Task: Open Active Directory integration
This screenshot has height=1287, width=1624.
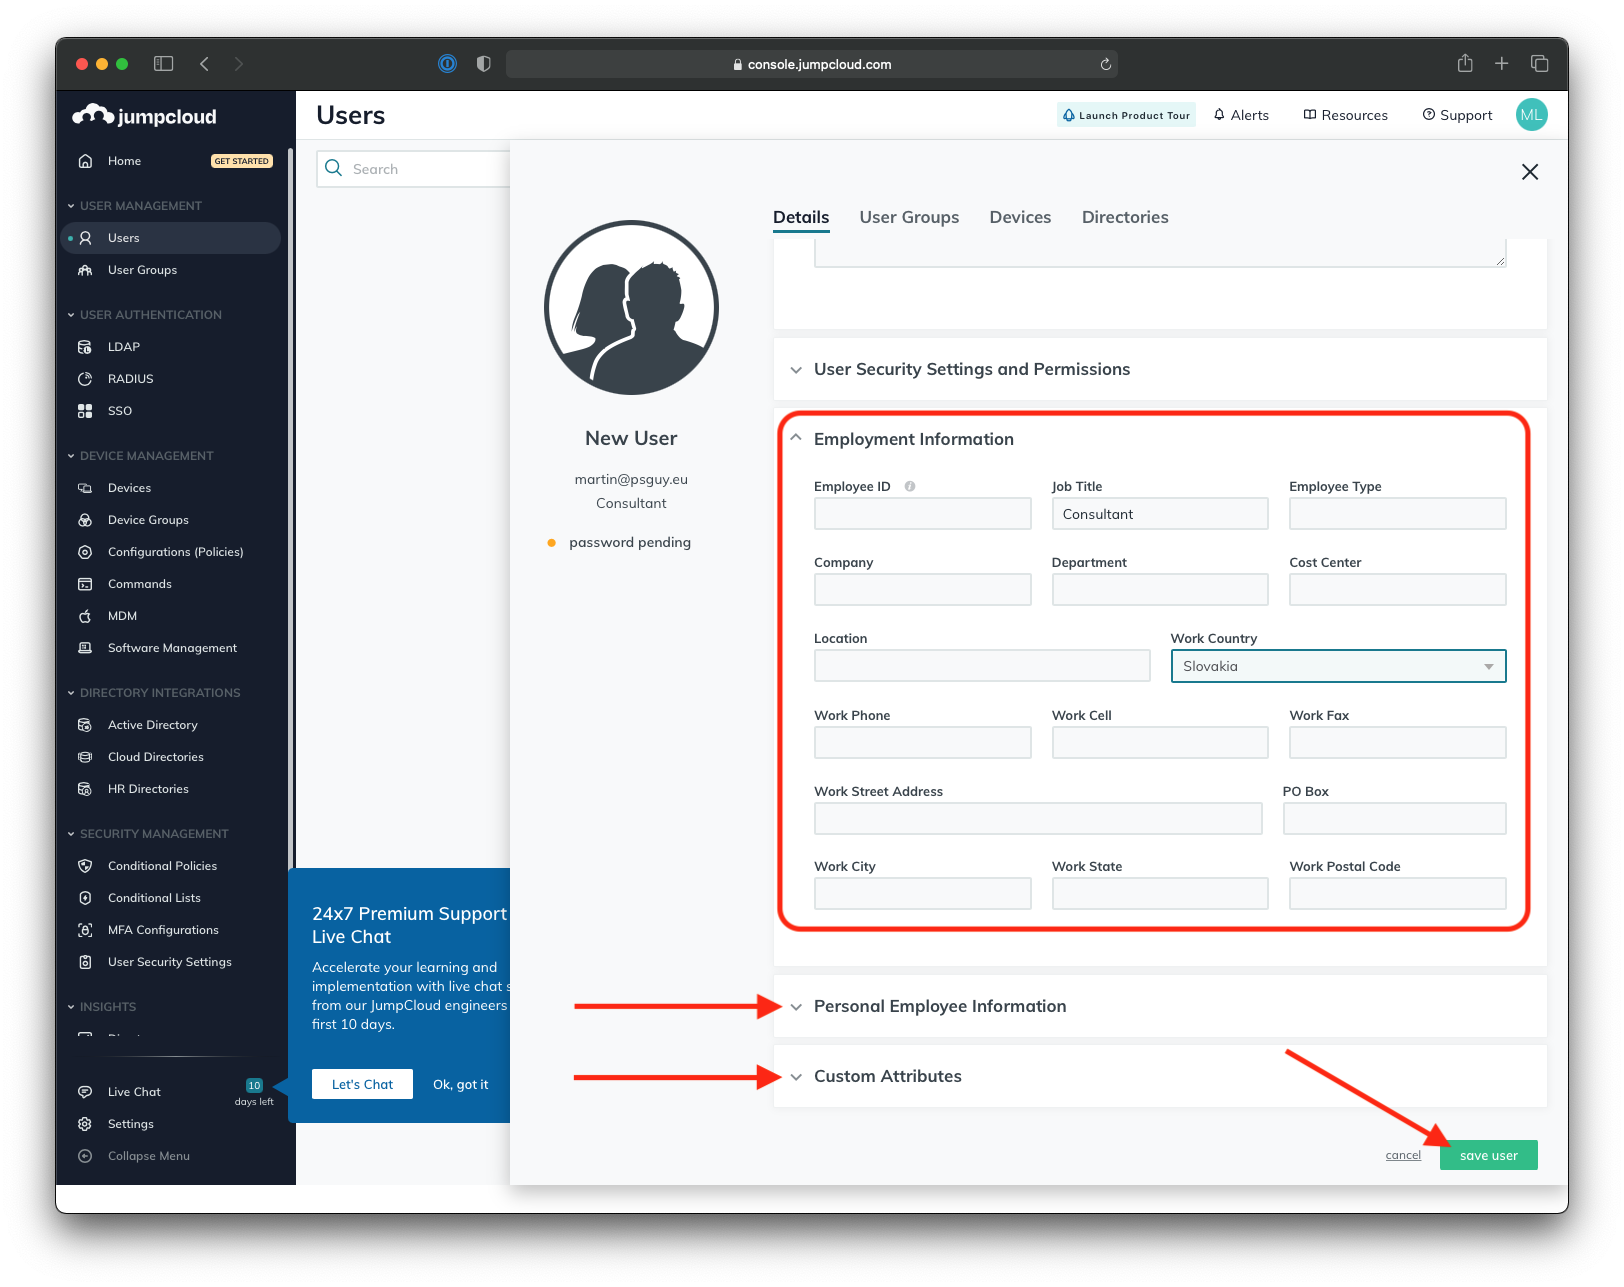Action: (x=152, y=725)
